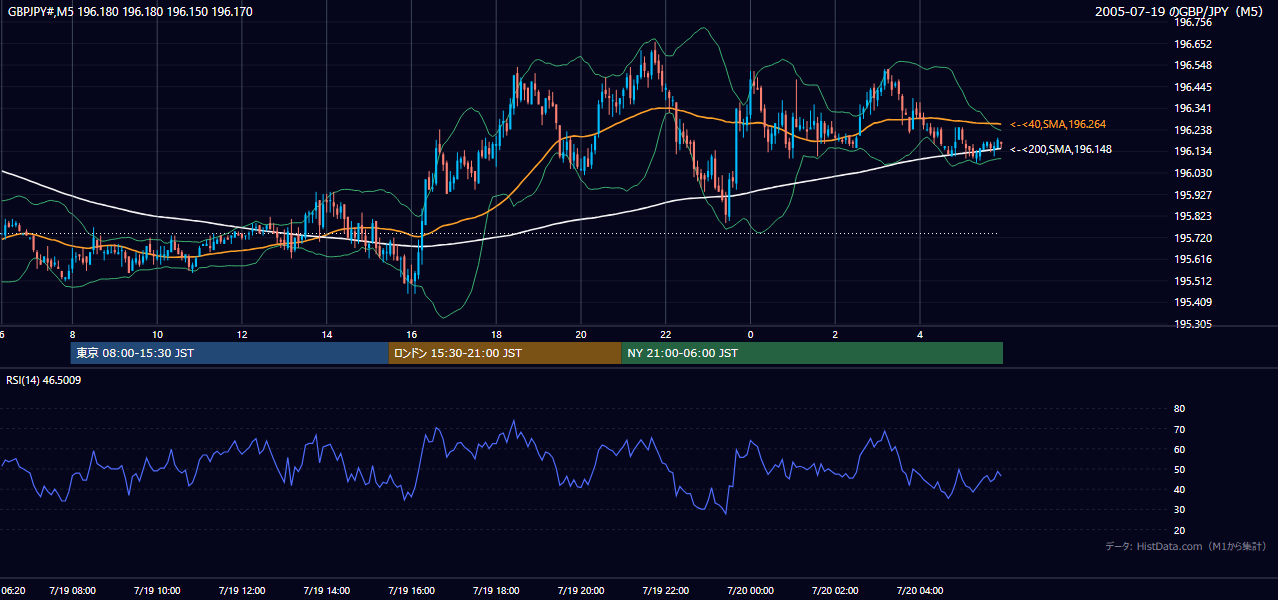Click price axis value 195.512
Screen dimensions: 1278x600
click(x=1192, y=281)
